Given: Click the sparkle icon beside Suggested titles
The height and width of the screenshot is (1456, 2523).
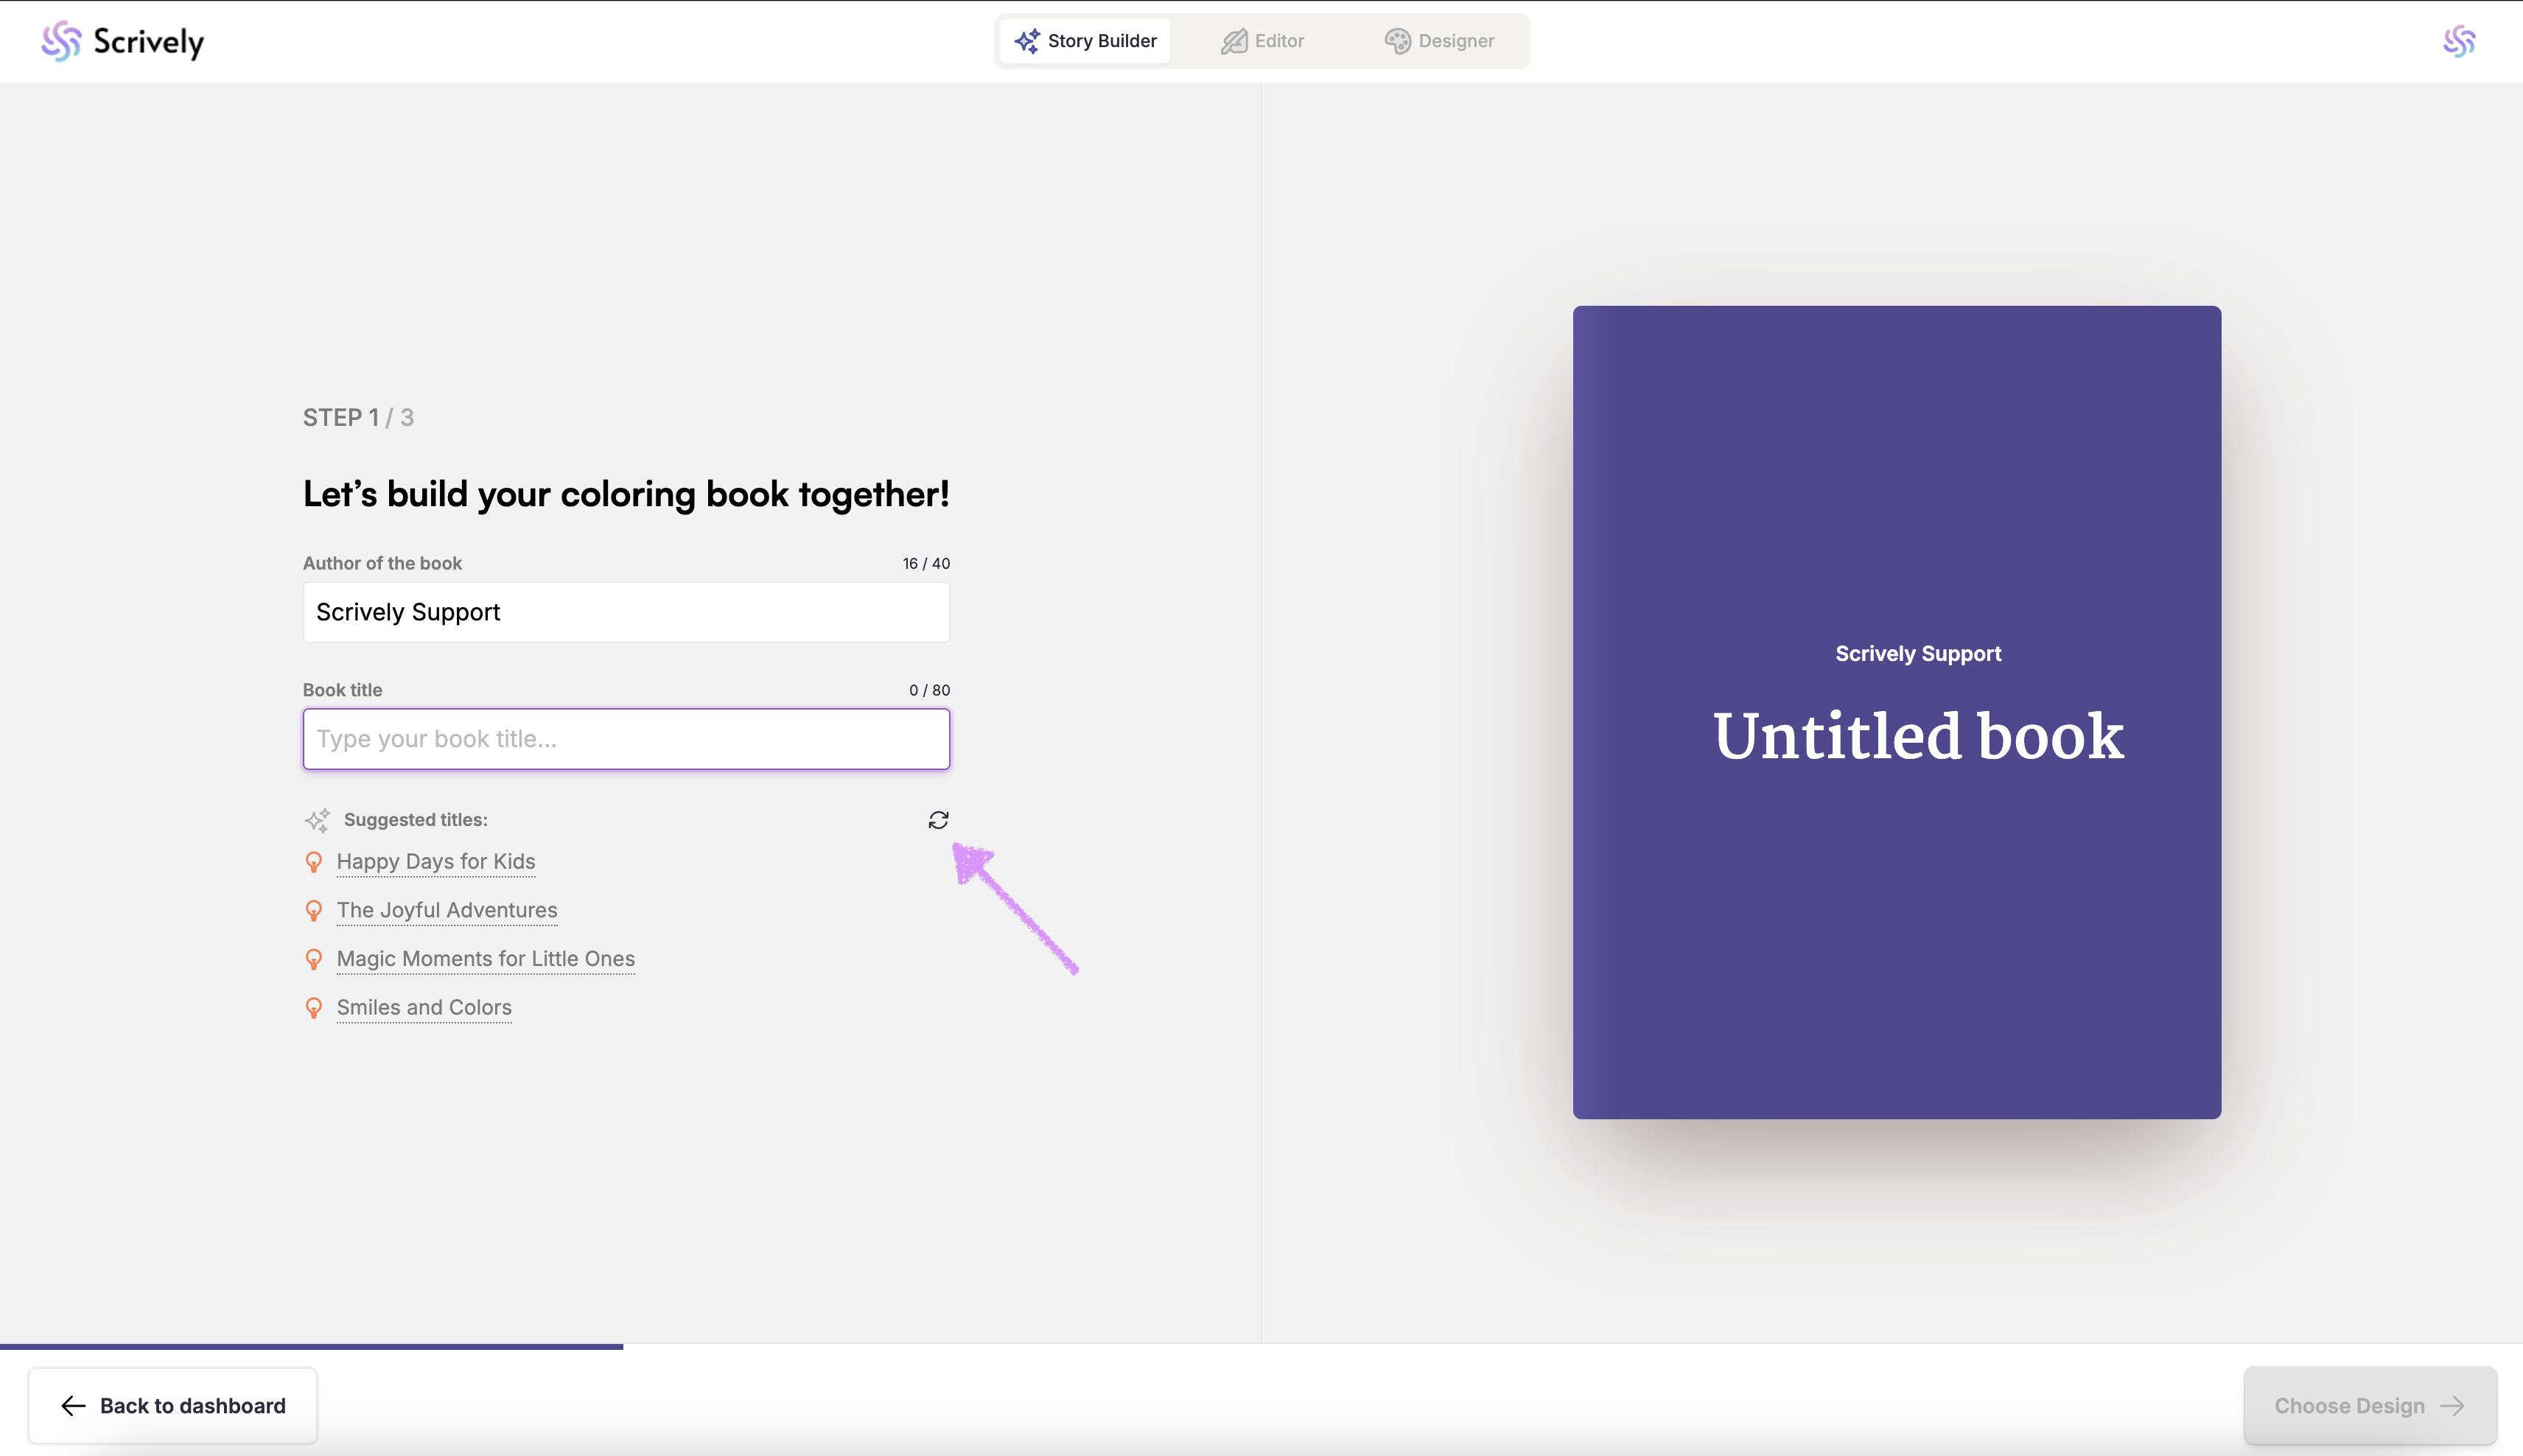Looking at the screenshot, I should pos(317,820).
